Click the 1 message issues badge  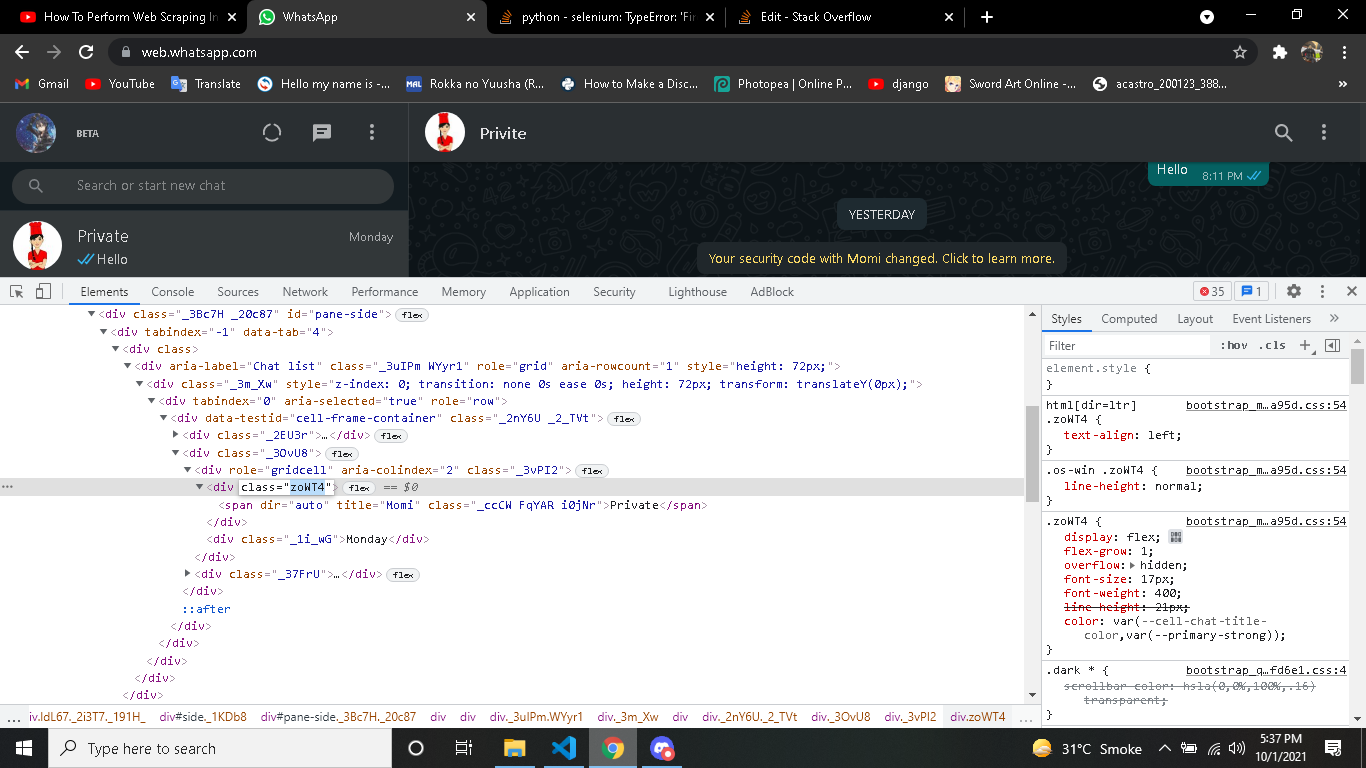pyautogui.click(x=1252, y=292)
